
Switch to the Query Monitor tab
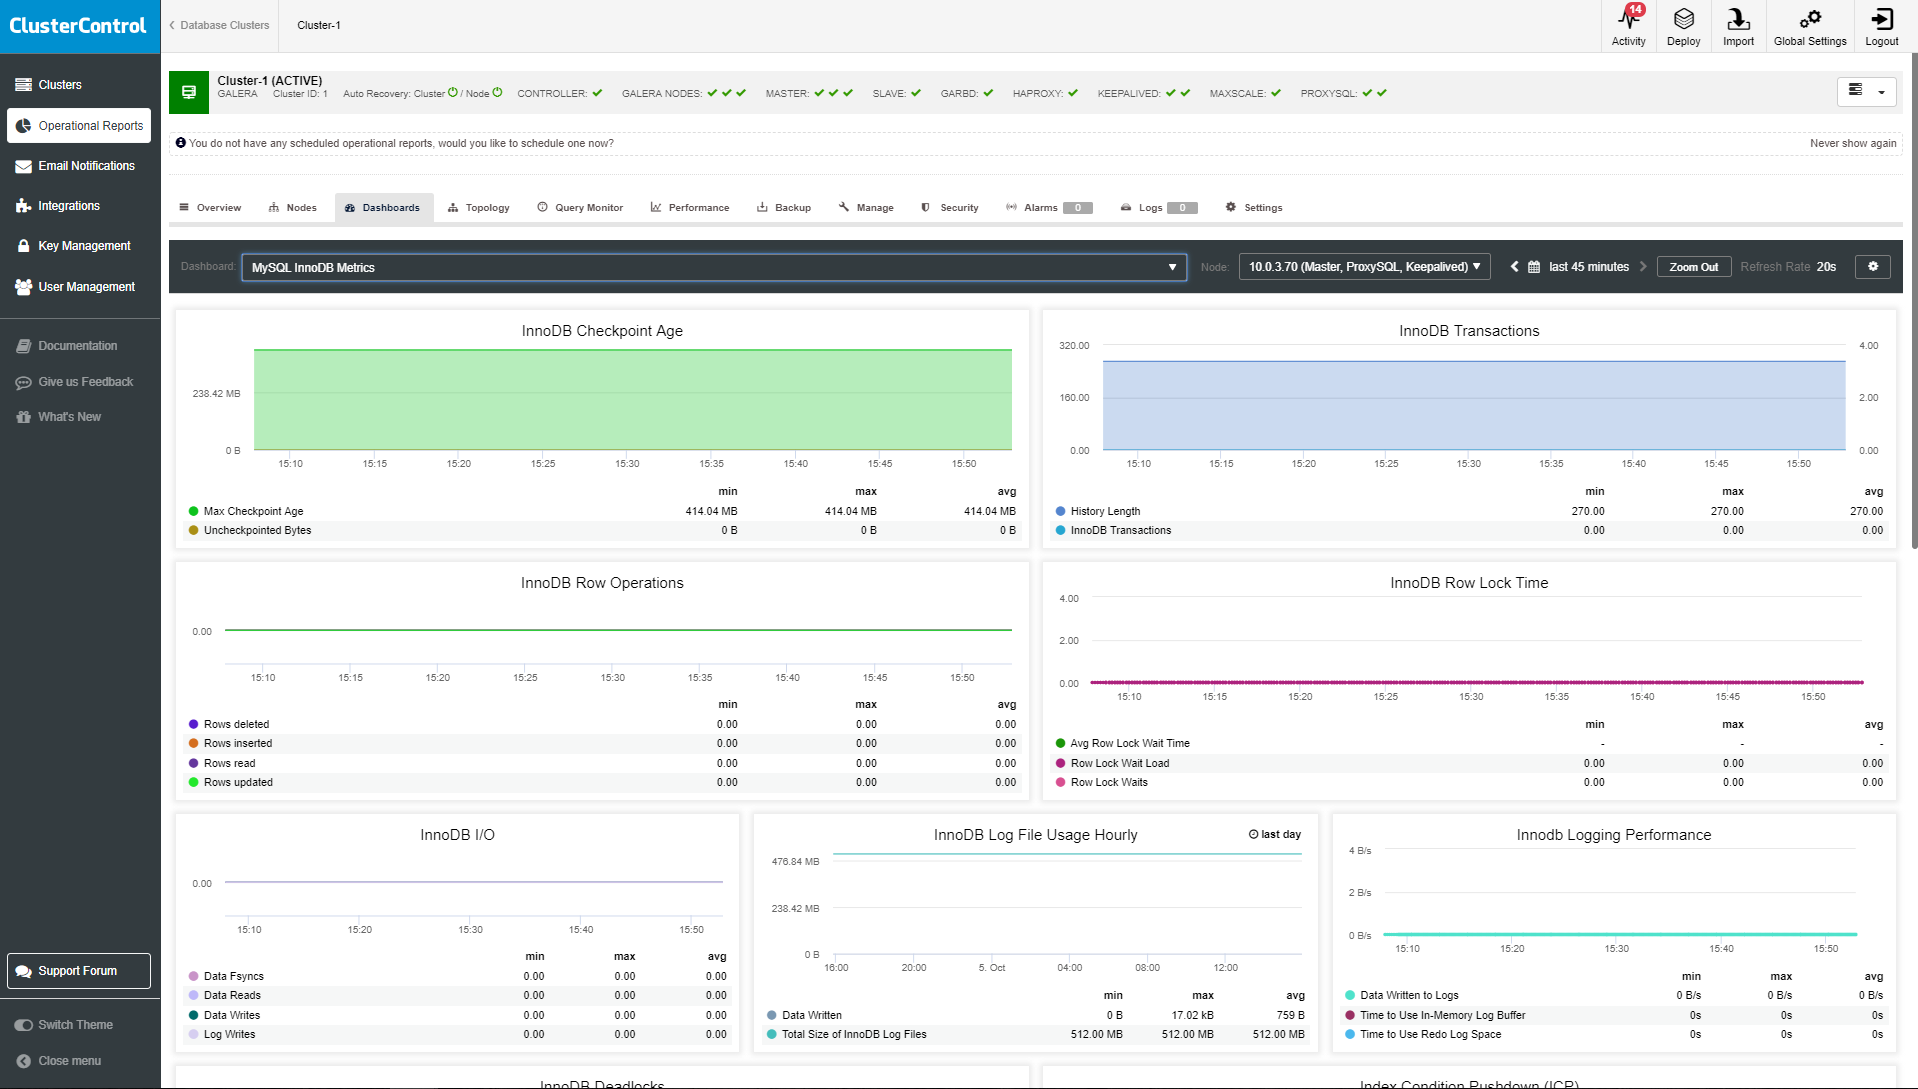580,207
